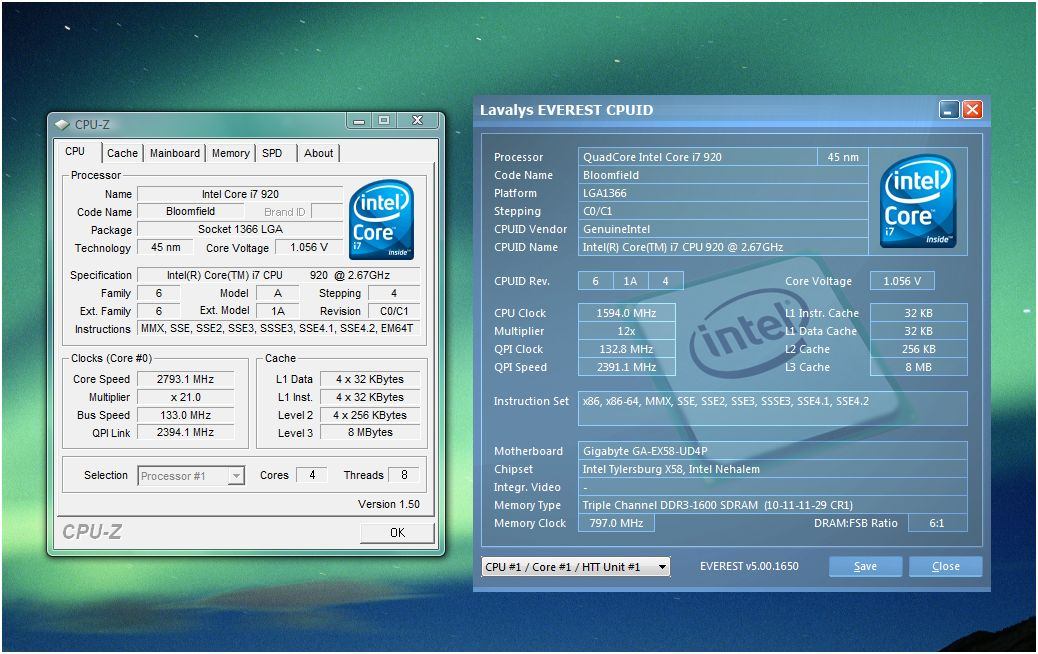The height and width of the screenshot is (654, 1038).
Task: Switch to the Cache tab
Action: [122, 153]
